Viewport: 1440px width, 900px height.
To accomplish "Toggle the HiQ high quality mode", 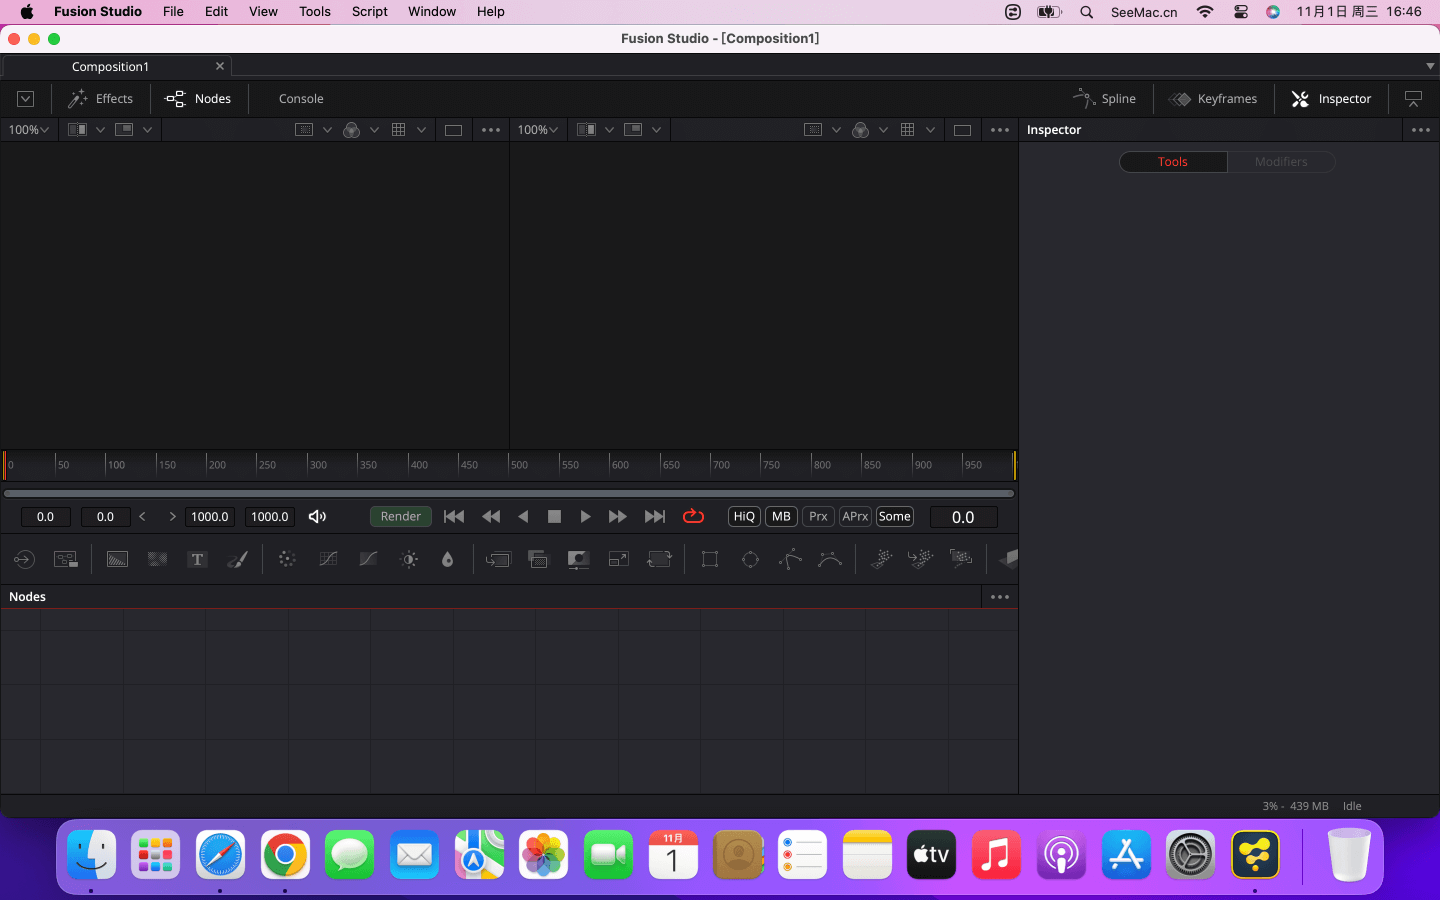I will pos(744,517).
